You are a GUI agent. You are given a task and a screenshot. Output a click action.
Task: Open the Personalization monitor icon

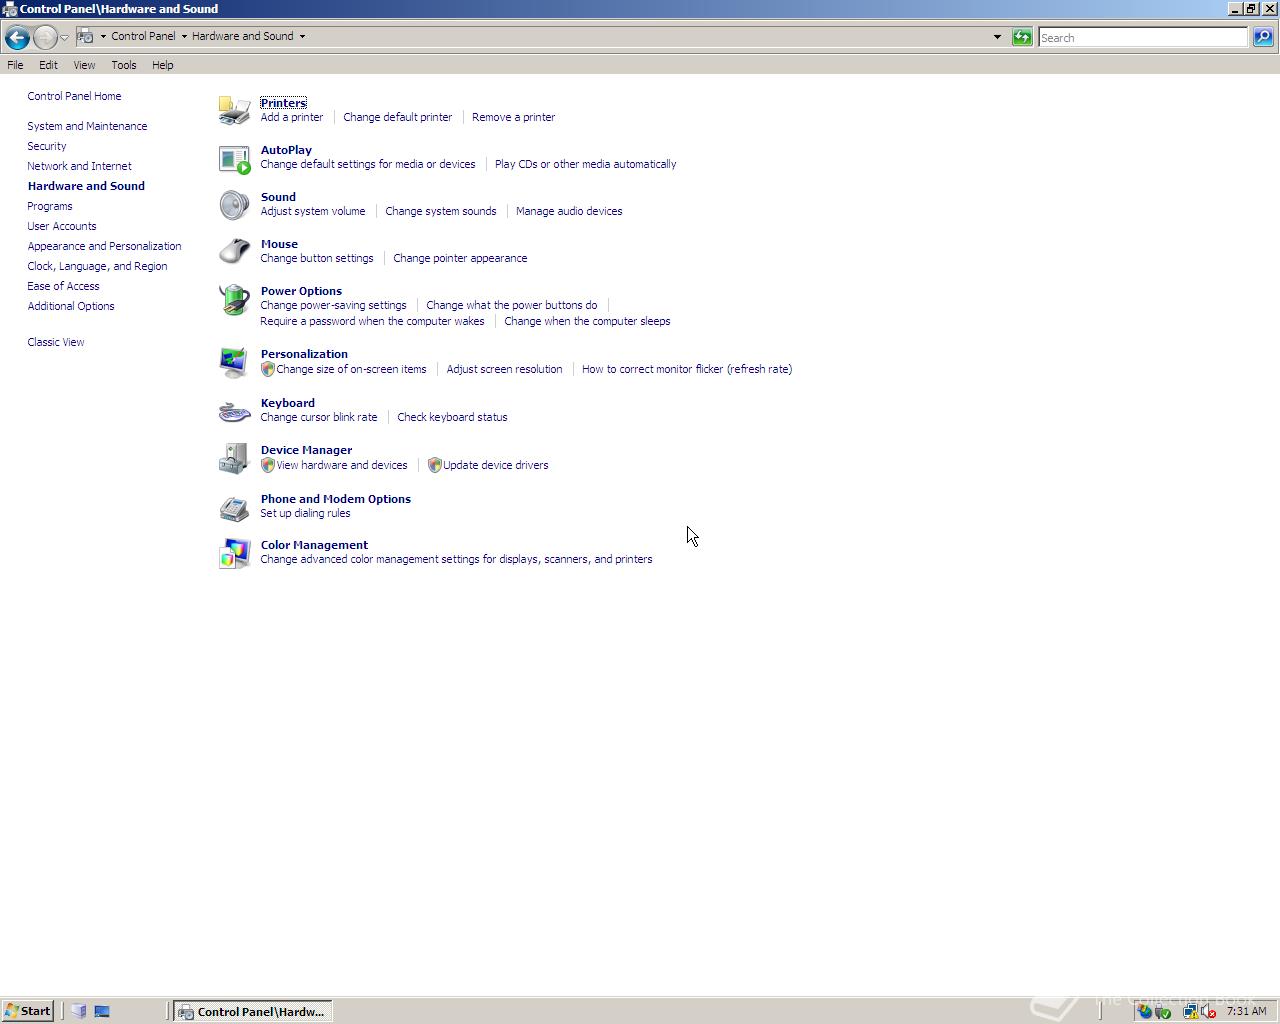click(x=234, y=362)
